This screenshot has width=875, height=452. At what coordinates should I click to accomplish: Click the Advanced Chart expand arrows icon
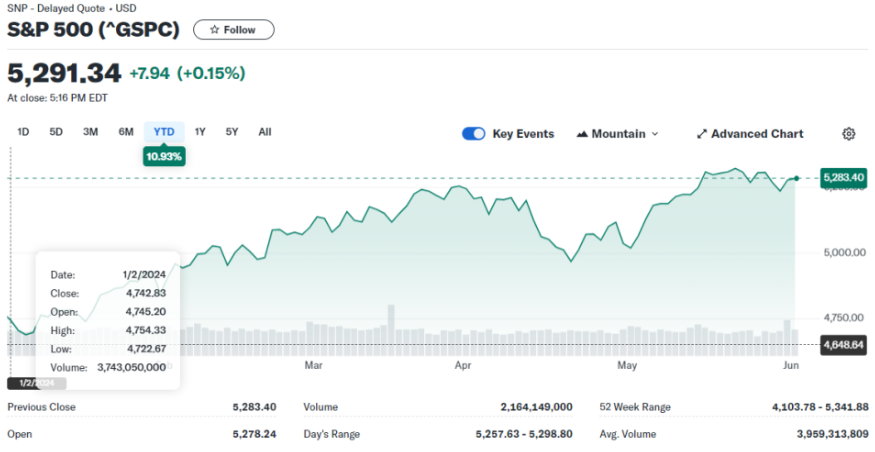click(702, 134)
